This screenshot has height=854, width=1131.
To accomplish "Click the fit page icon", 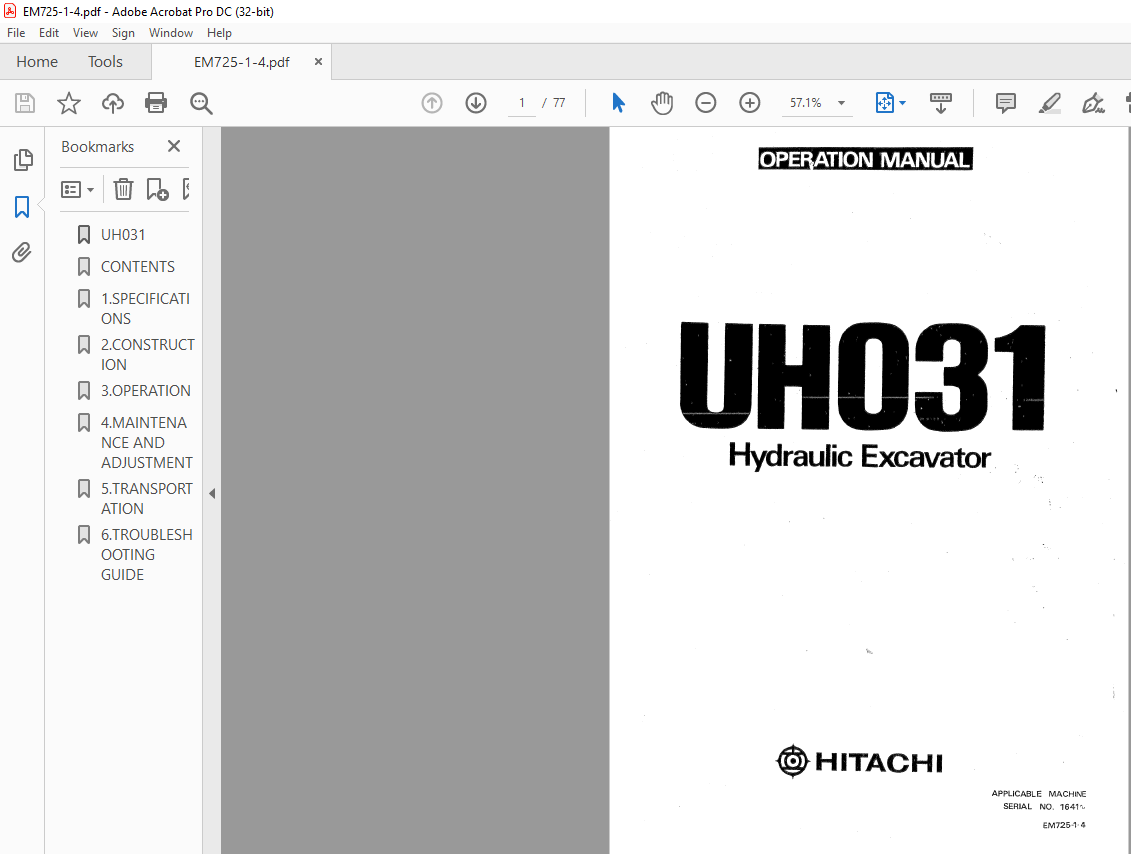I will [884, 103].
